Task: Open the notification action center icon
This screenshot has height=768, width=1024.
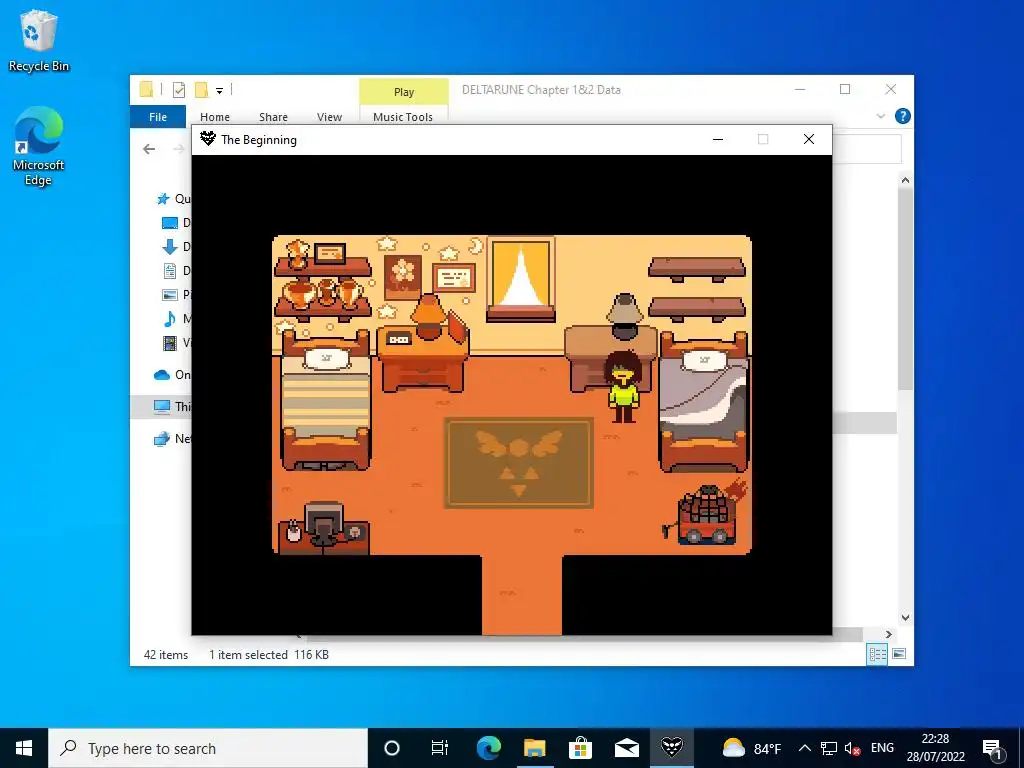Action: (992, 748)
